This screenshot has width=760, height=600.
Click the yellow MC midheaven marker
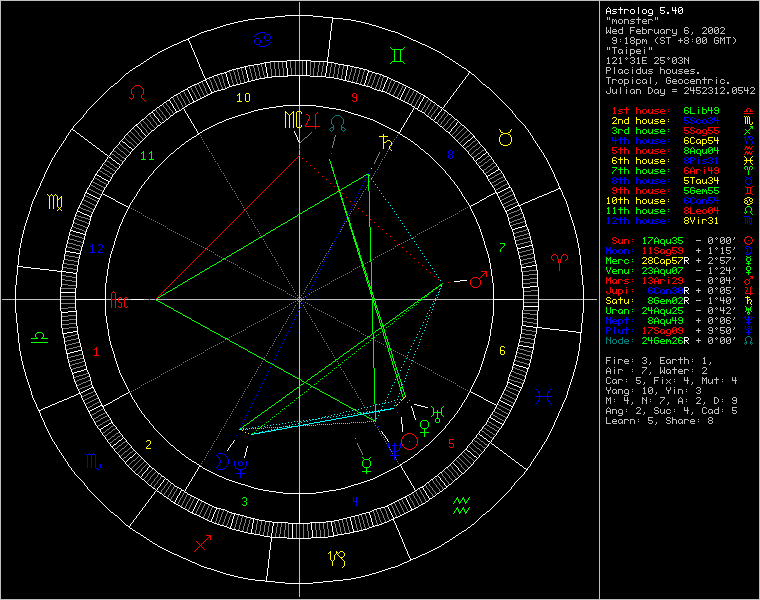pyautogui.click(x=293, y=120)
